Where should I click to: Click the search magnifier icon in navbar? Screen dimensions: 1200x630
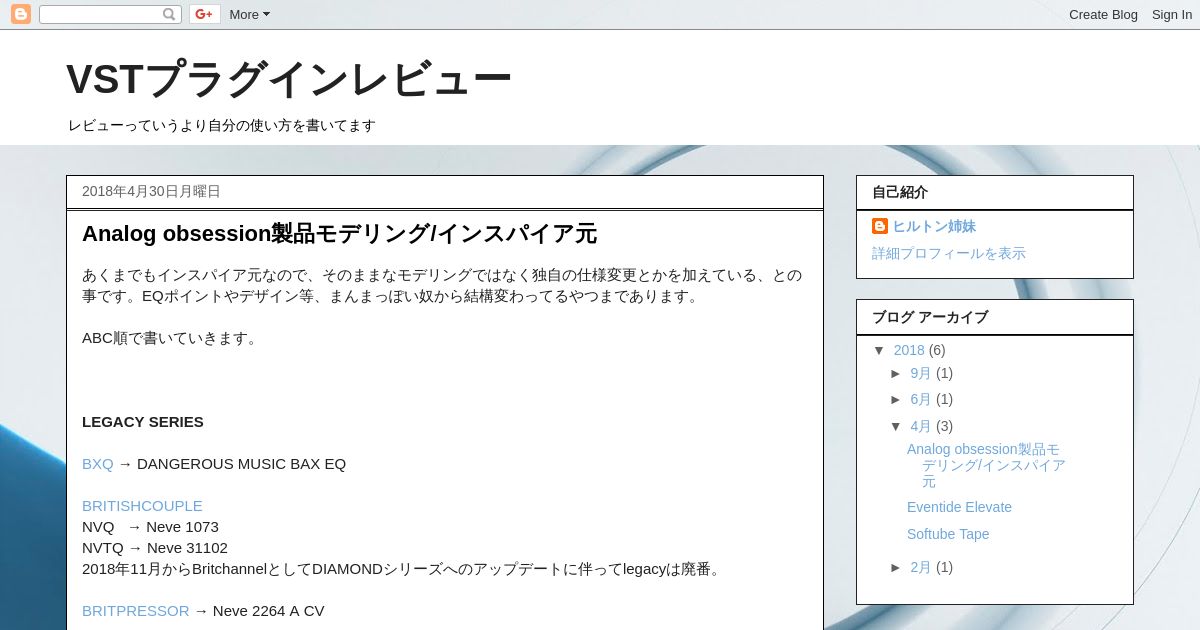click(x=169, y=14)
